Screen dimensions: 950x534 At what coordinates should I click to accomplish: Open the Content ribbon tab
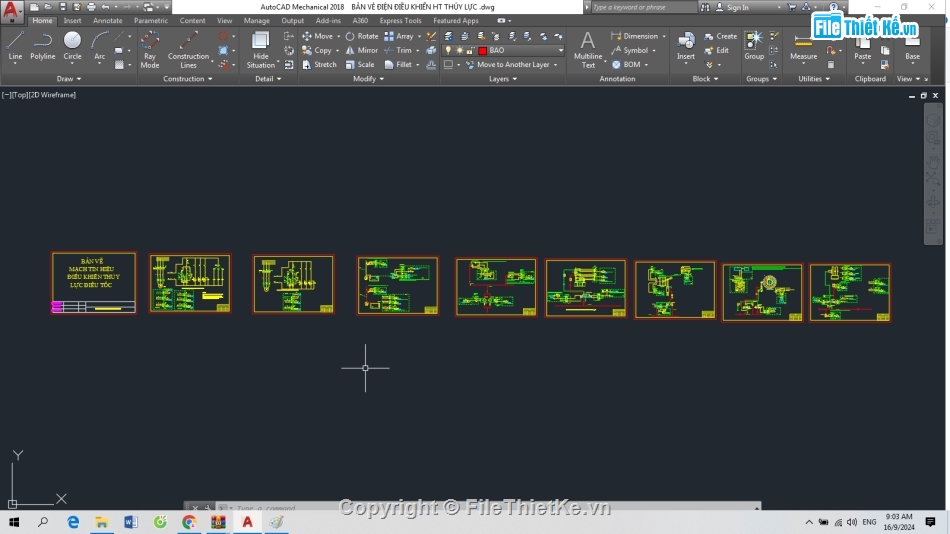click(192, 21)
